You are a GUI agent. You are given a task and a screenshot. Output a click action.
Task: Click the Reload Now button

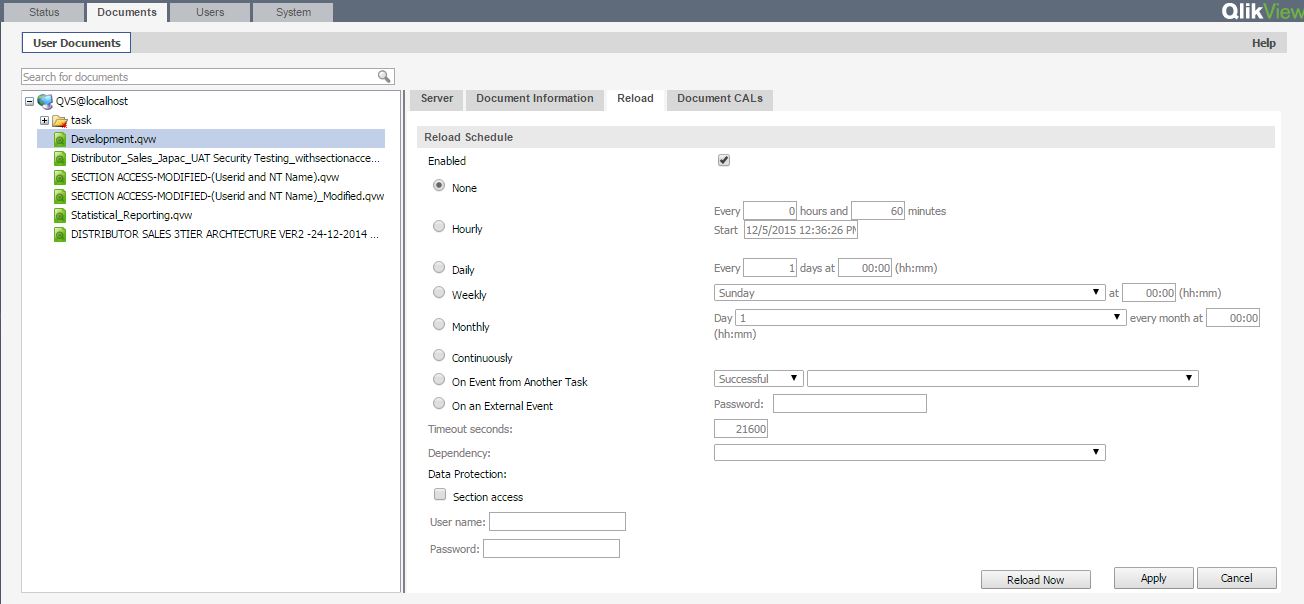(x=1035, y=580)
